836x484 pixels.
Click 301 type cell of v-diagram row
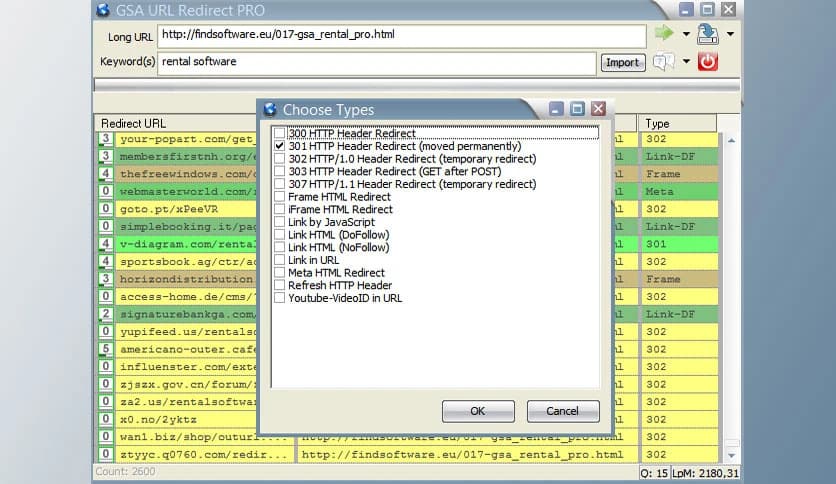pyautogui.click(x=679, y=244)
